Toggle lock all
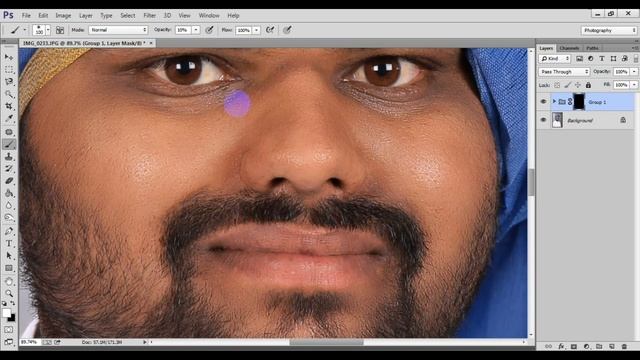The image size is (640, 360). click(x=588, y=85)
